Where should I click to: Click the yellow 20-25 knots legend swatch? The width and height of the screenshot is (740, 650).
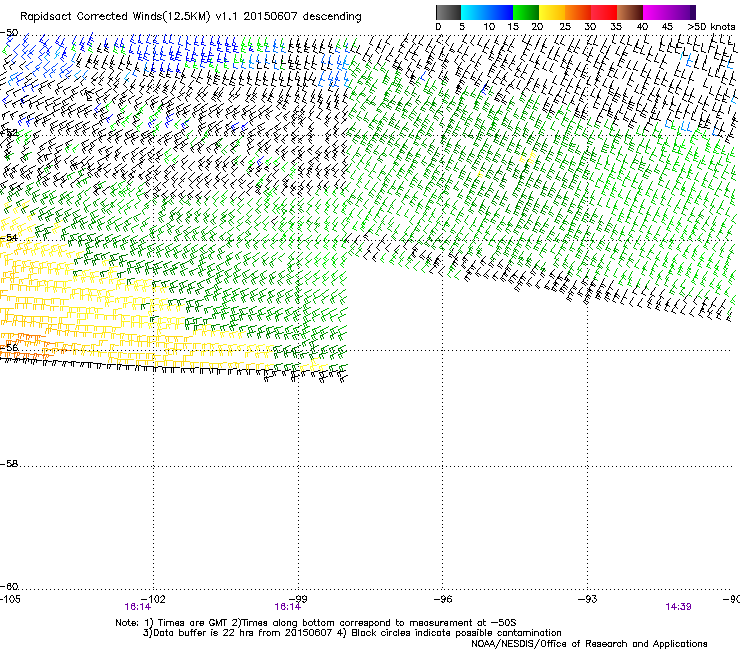point(552,12)
